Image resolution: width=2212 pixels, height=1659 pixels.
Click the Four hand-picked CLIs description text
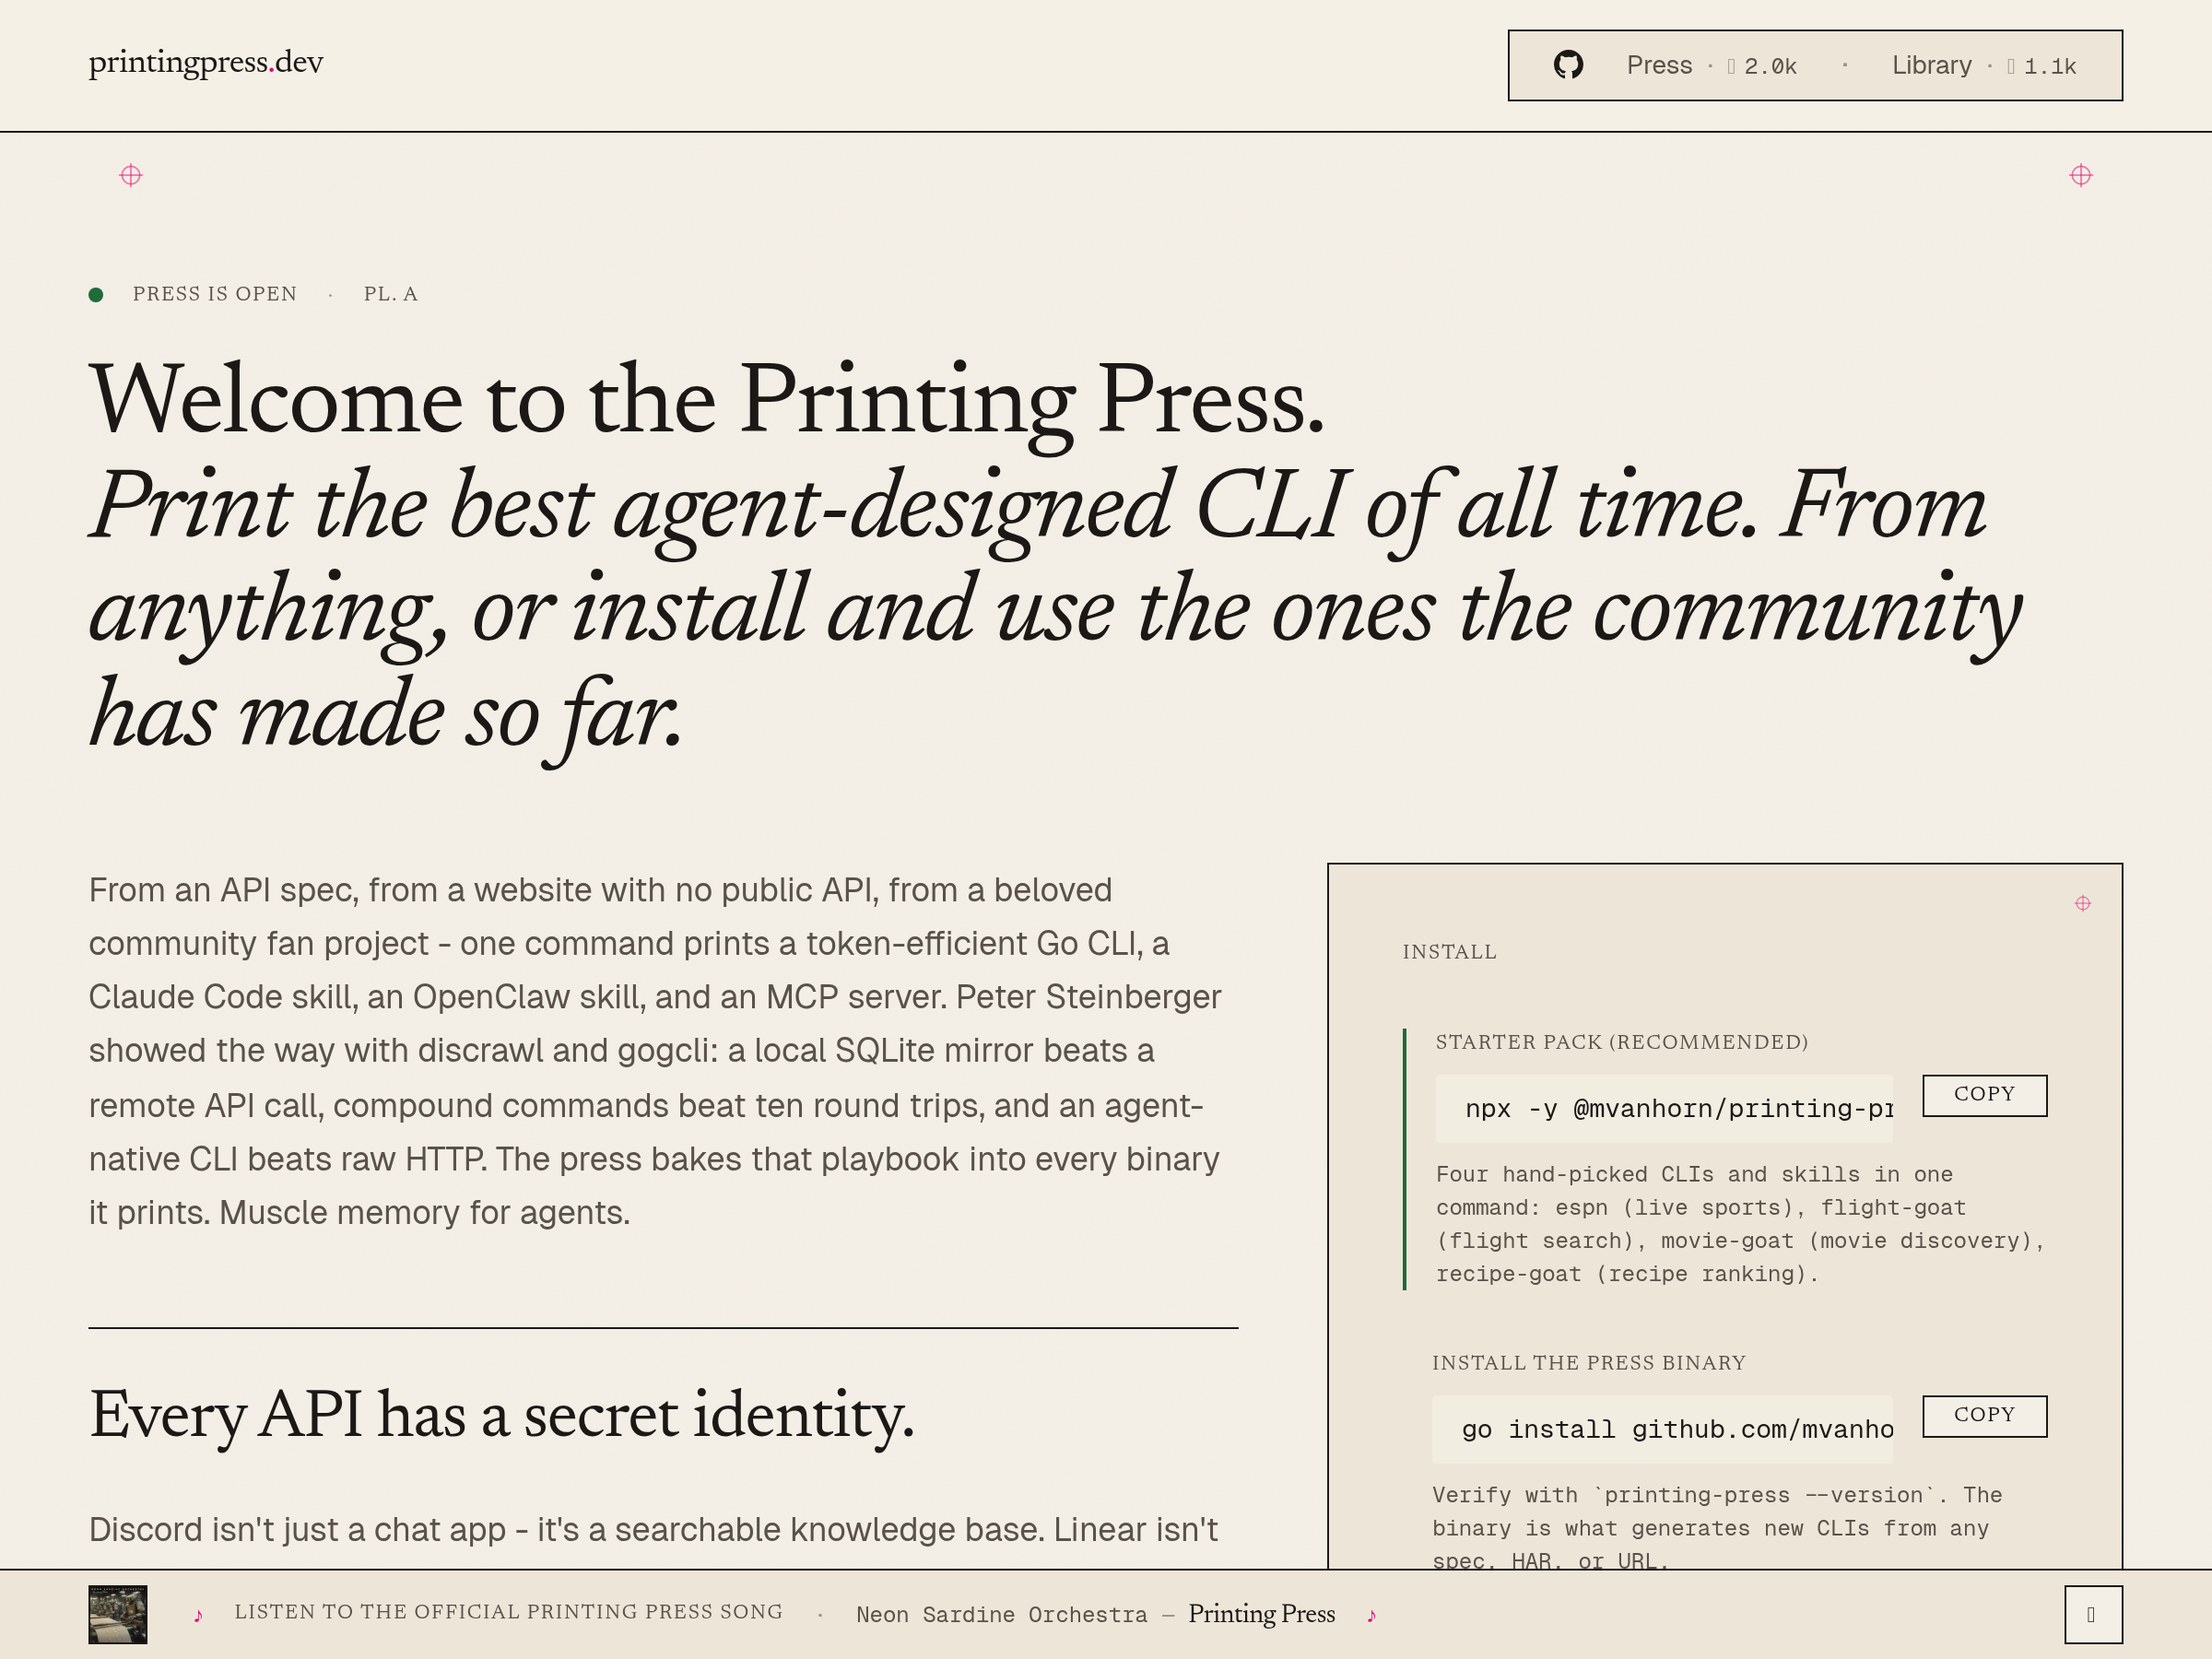tap(1740, 1224)
